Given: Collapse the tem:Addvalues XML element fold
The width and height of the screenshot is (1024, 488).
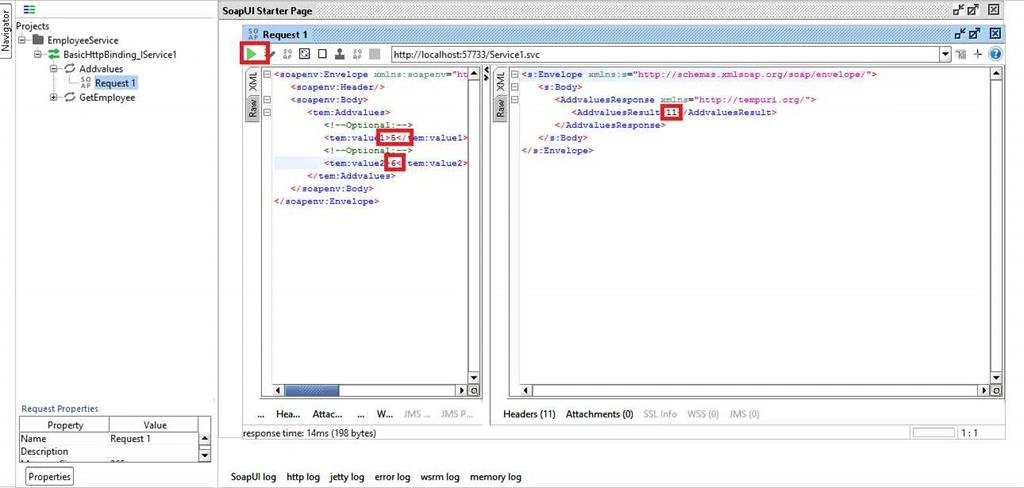Looking at the screenshot, I should (266, 112).
